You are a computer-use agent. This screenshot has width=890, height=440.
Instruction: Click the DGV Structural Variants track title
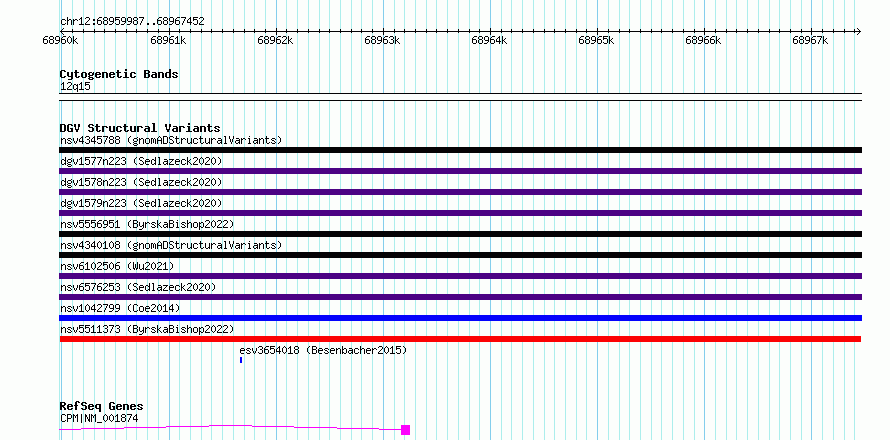140,128
